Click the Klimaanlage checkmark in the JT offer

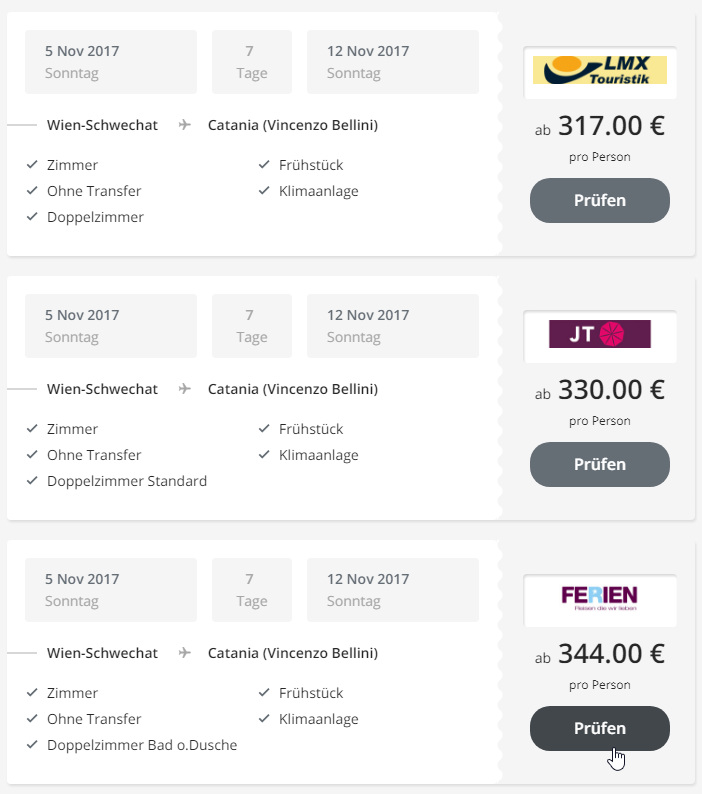click(264, 455)
